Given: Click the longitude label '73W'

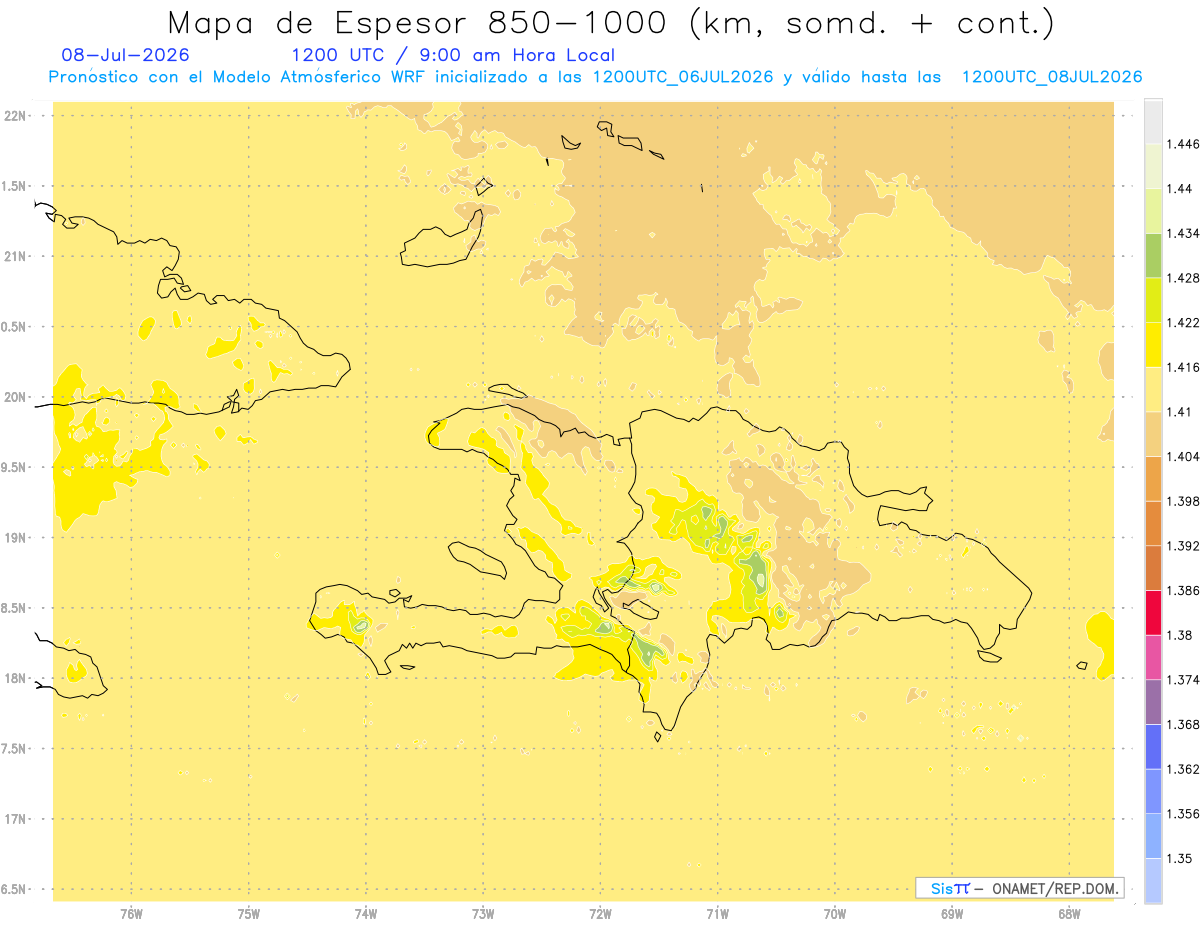Looking at the screenshot, I should pyautogui.click(x=483, y=913).
